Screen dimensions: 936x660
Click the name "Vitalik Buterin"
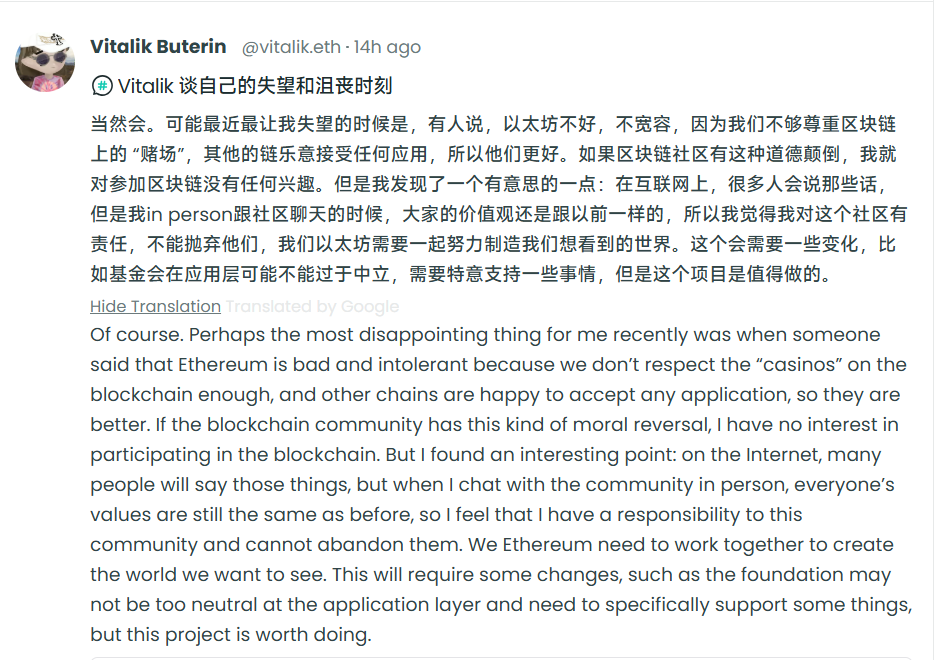point(160,46)
